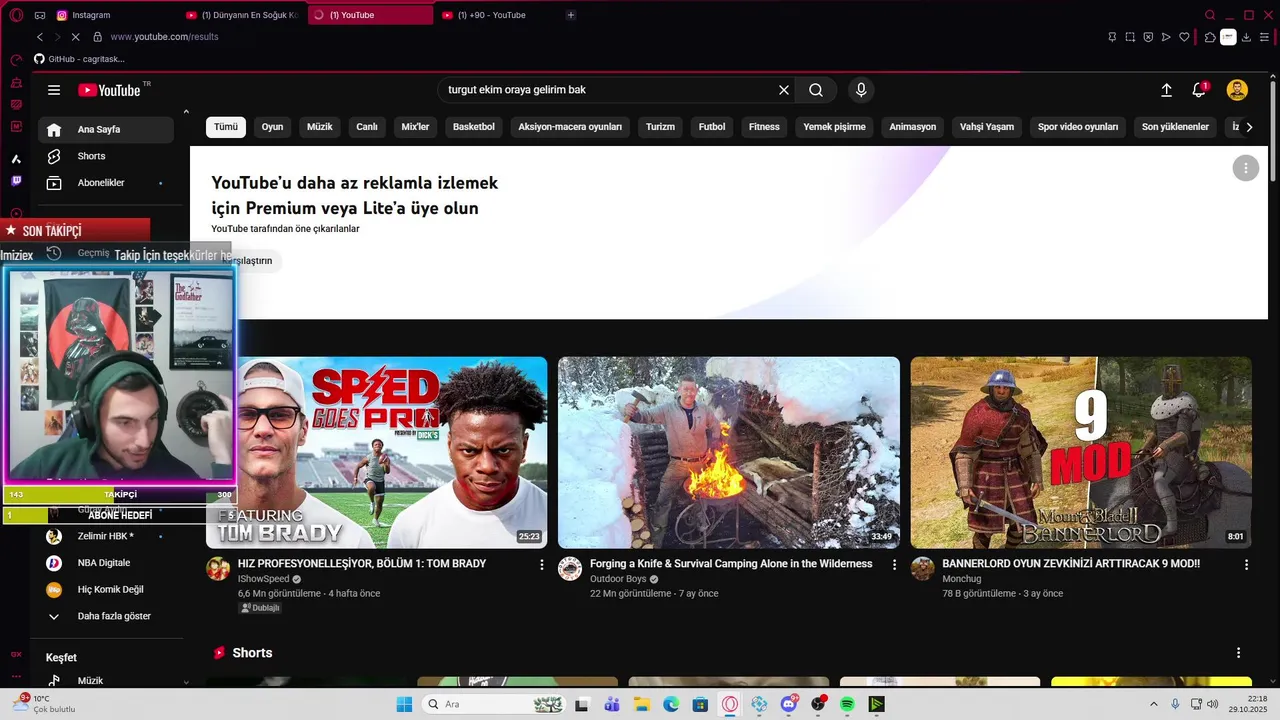Image resolution: width=1280 pixels, height=720 pixels.
Task: Select the Basketbol filter chip
Action: pos(474,127)
